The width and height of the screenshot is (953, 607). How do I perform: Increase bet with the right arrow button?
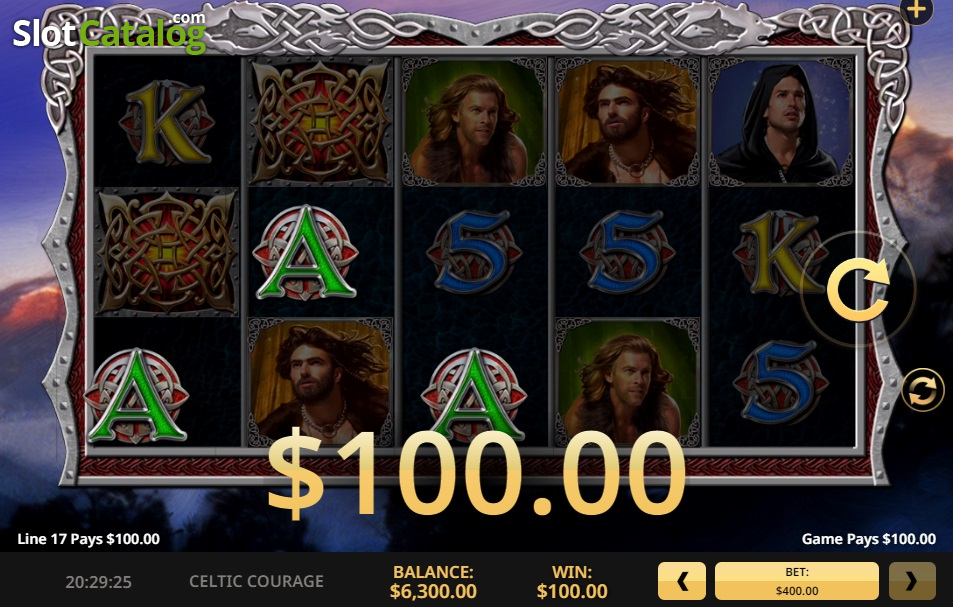[912, 581]
